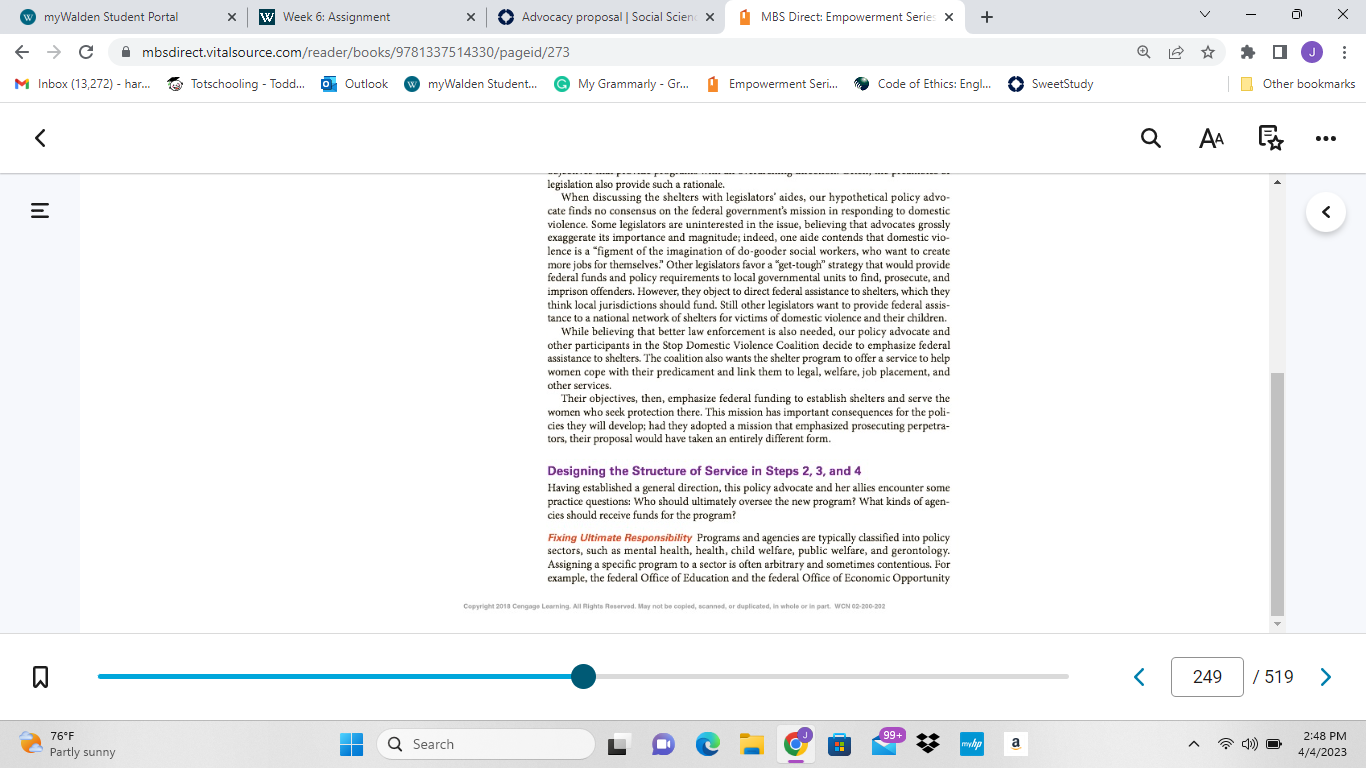
Task: Open a new browser tab
Action: [x=987, y=17]
